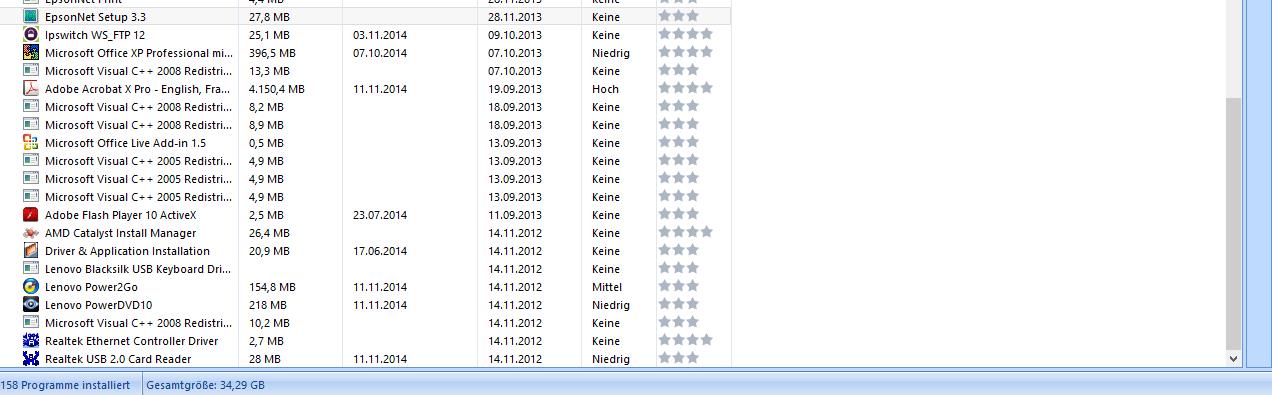
Task: Click the Ipswitch WS_FTP 12 icon
Action: point(31,35)
